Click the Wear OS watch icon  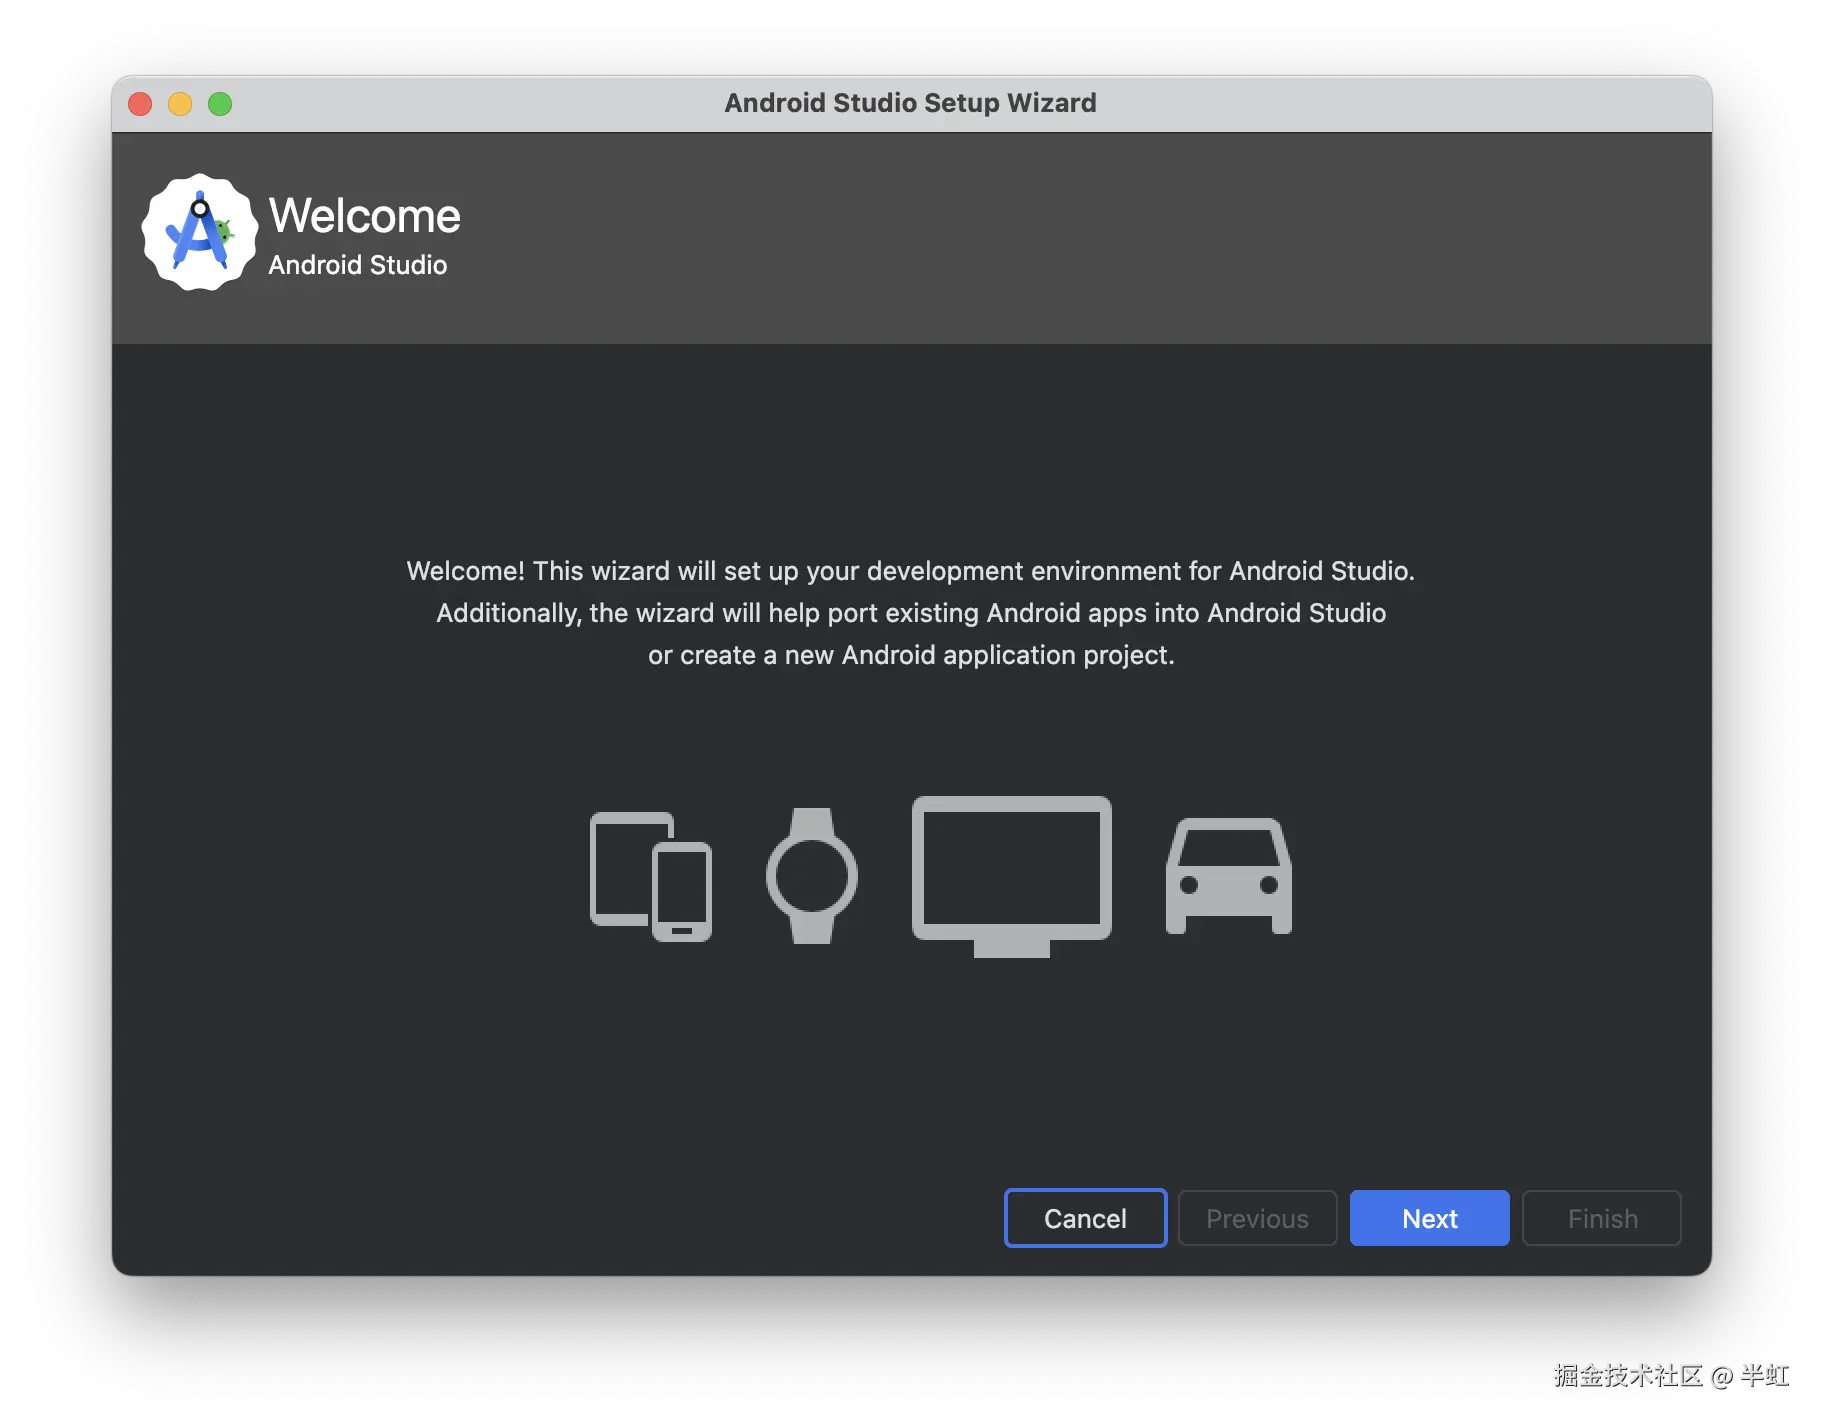click(812, 876)
